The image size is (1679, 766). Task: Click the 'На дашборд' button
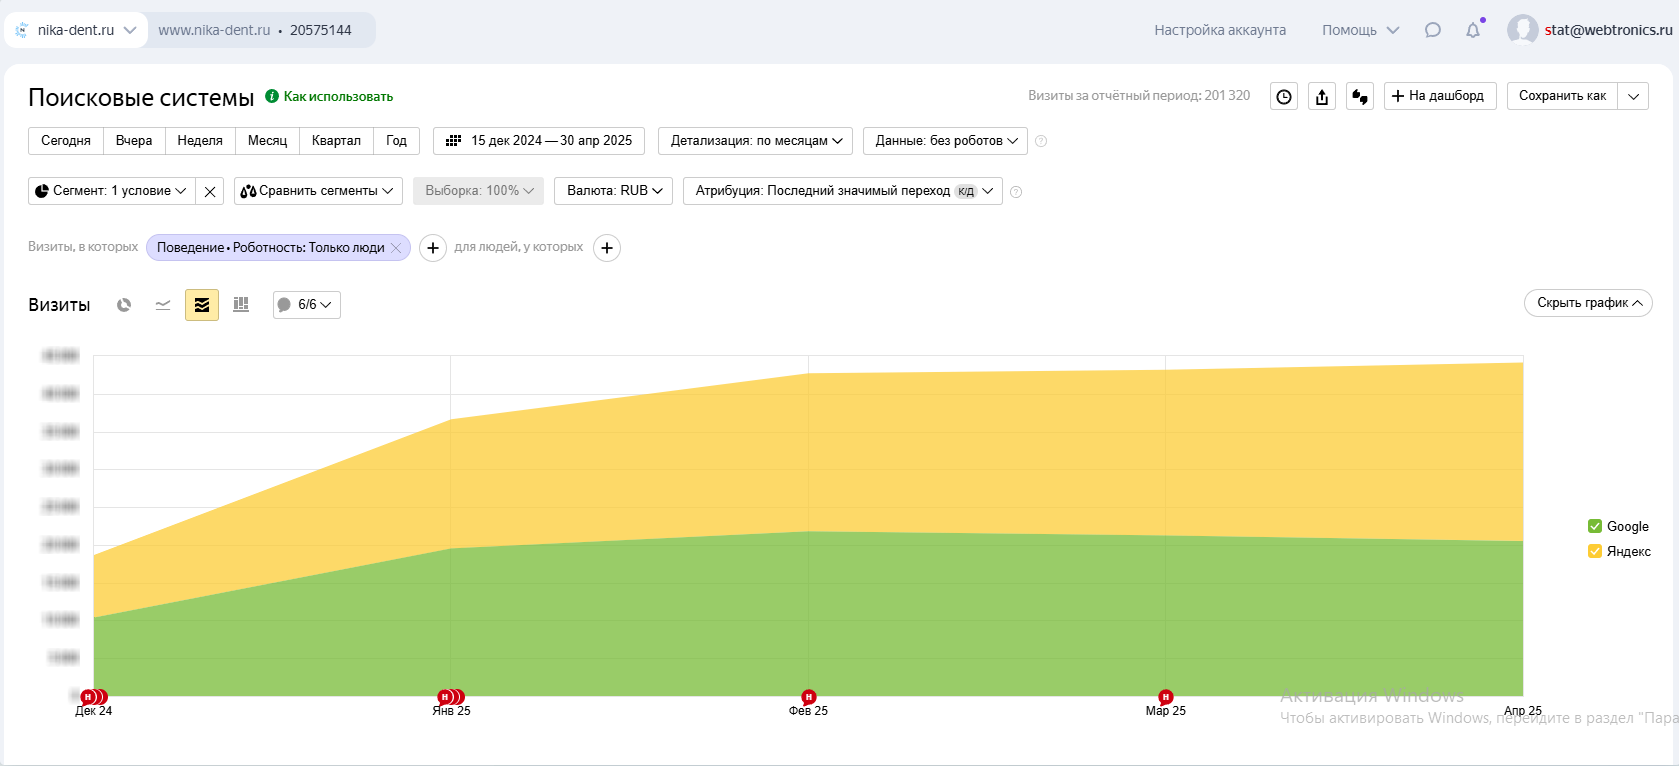[1439, 96]
